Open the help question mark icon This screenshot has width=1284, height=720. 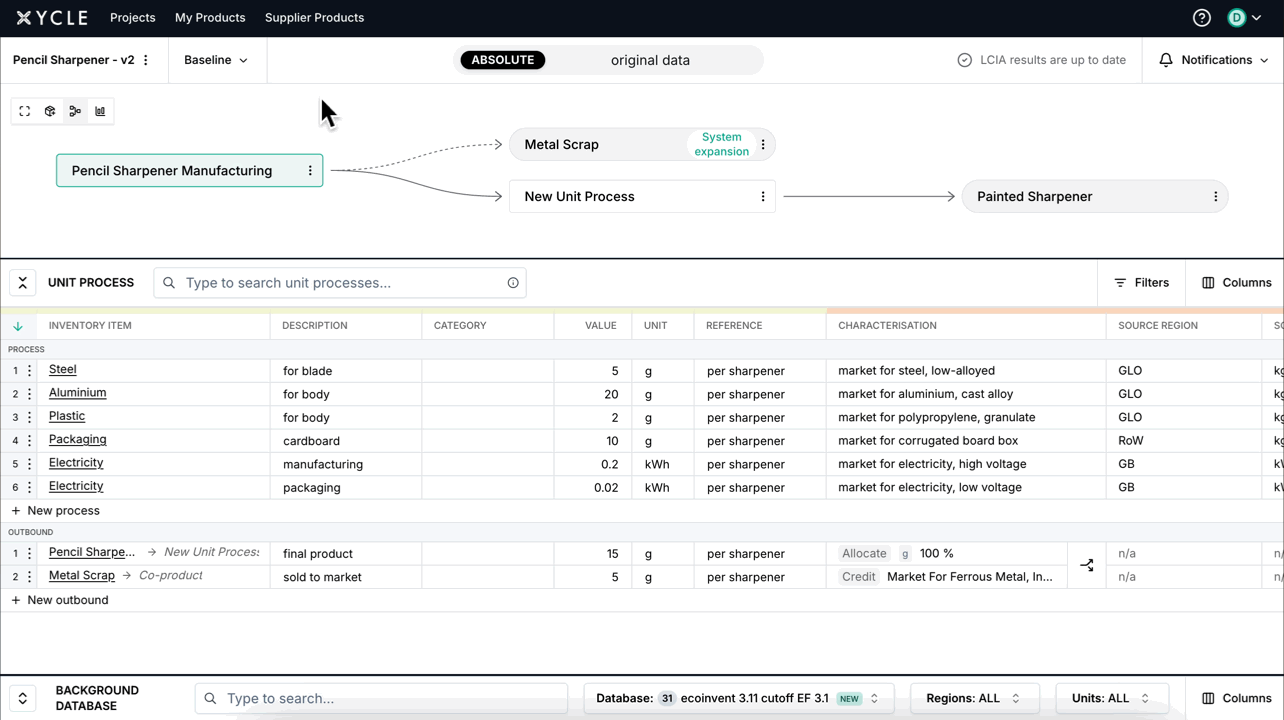(1202, 18)
